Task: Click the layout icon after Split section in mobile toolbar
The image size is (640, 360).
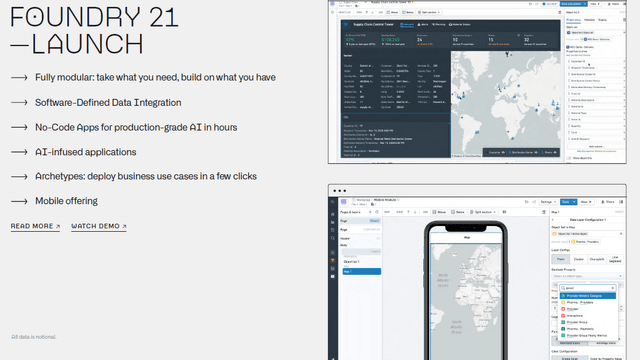Action: (504, 212)
